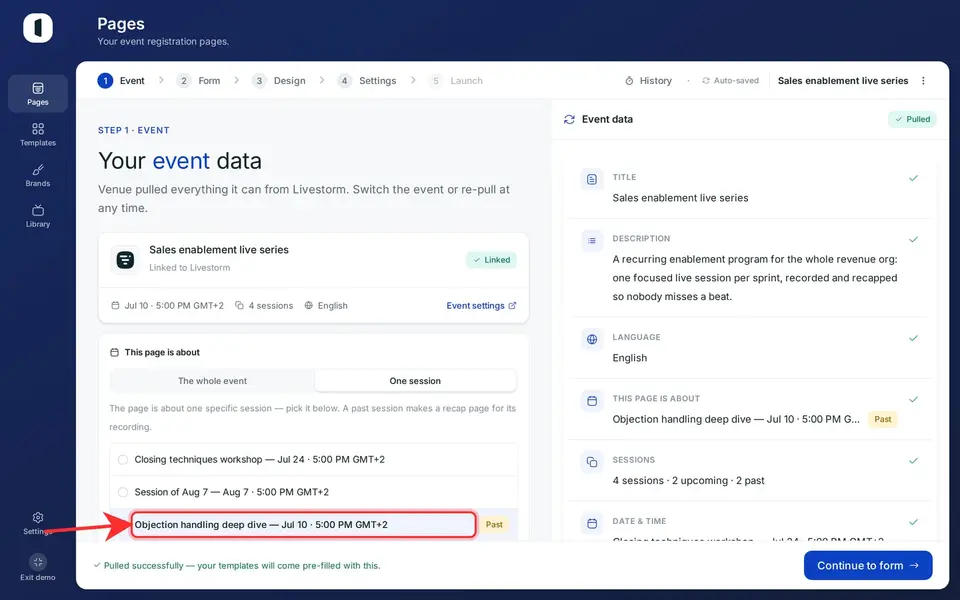
Task: Go to step 5 Launch
Action: tap(456, 81)
